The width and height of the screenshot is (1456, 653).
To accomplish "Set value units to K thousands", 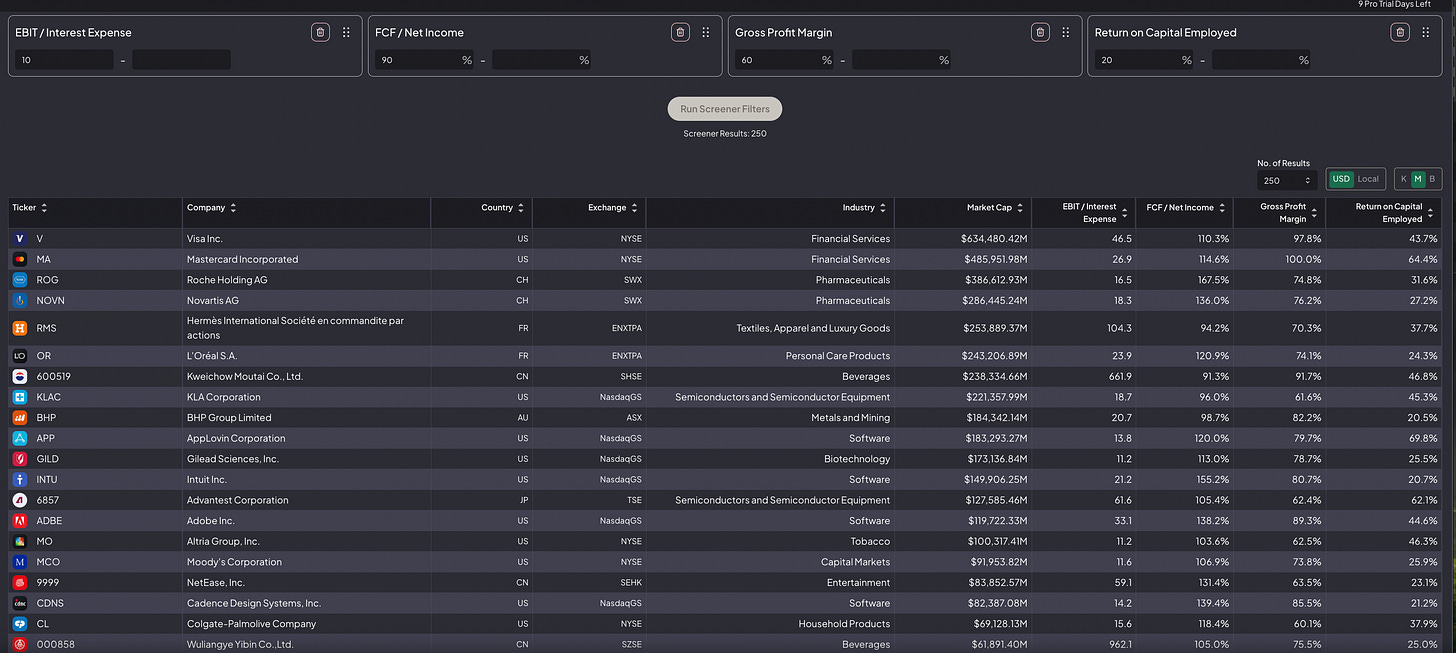I will point(1403,179).
